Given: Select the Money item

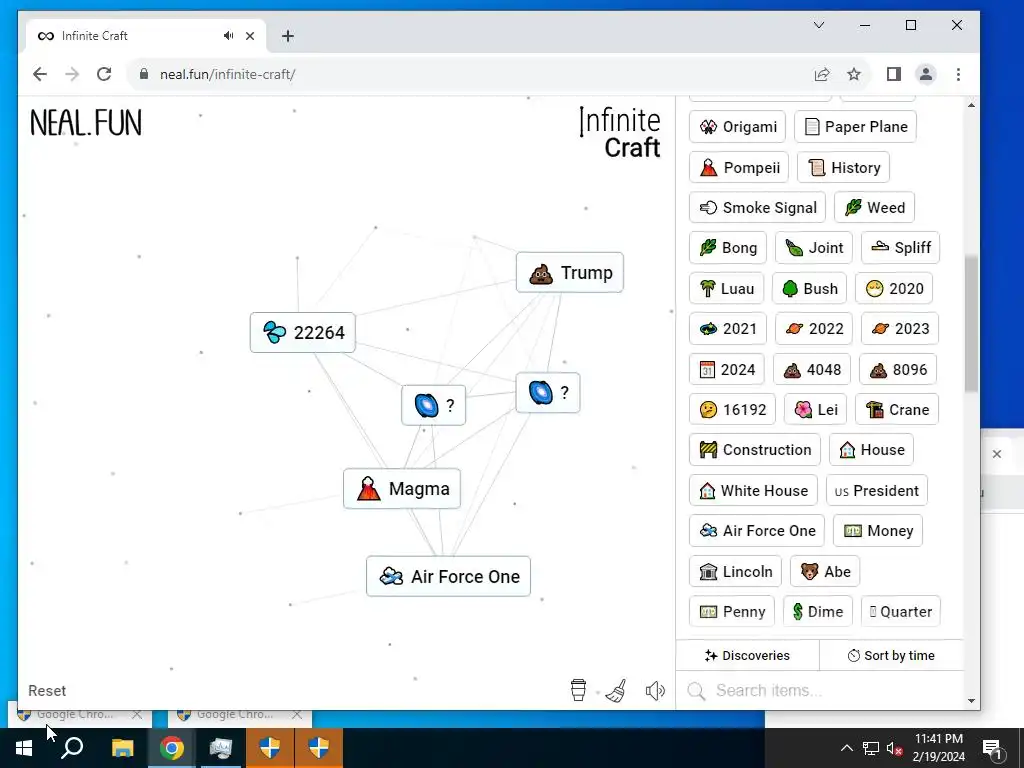Looking at the screenshot, I should [878, 530].
